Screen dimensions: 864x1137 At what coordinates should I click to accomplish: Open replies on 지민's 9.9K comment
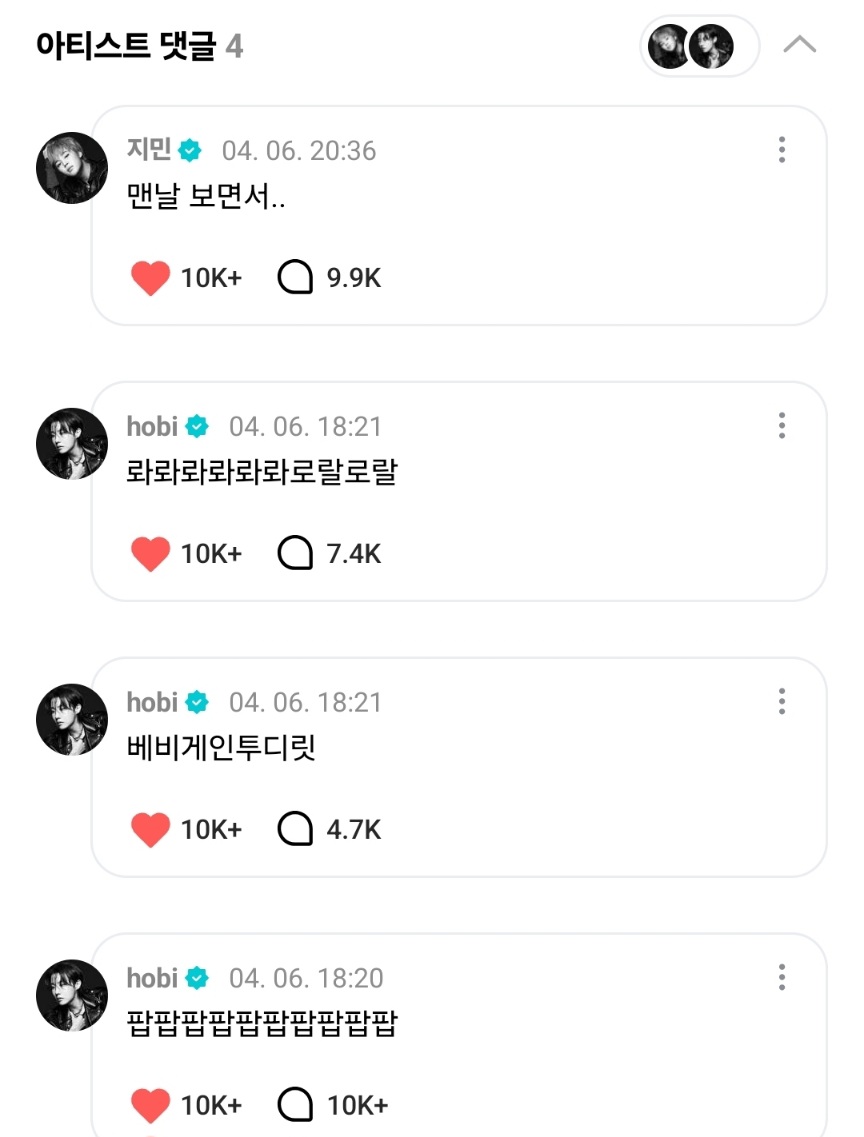pyautogui.click(x=295, y=278)
